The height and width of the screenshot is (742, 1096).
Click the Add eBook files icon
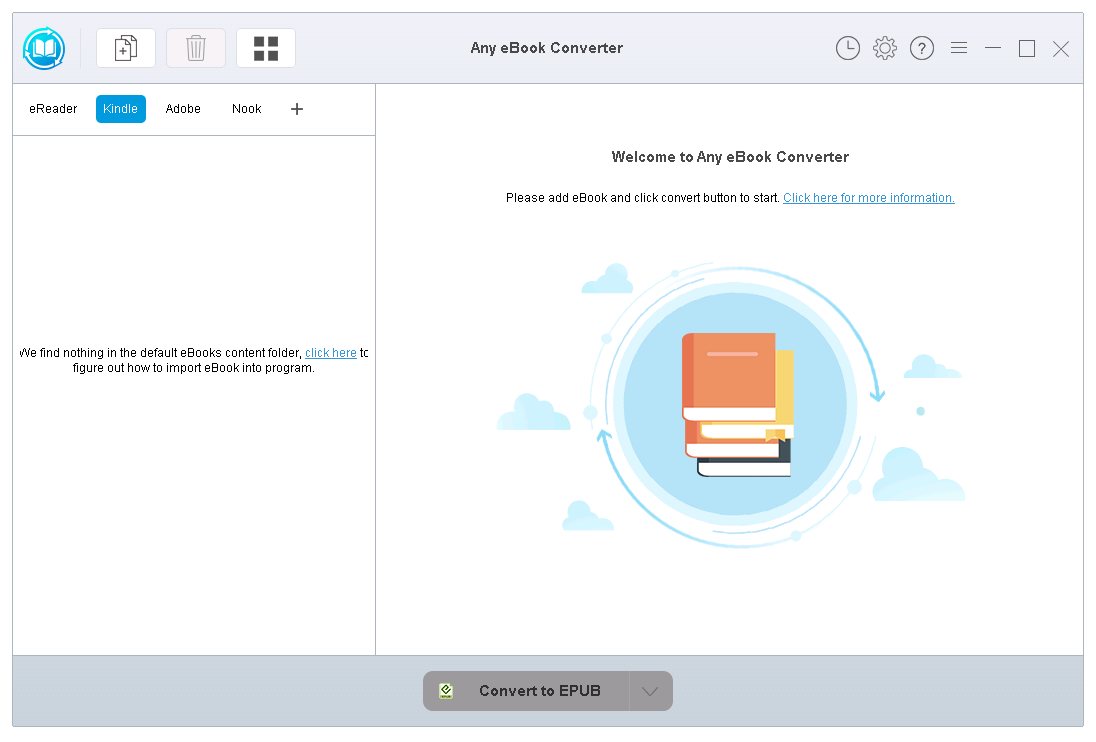126,48
